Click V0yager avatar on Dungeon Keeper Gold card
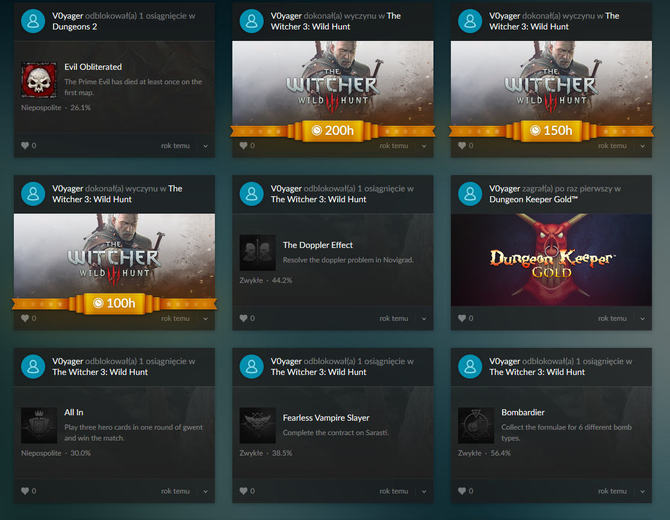Image resolution: width=670 pixels, height=520 pixels. point(470,194)
